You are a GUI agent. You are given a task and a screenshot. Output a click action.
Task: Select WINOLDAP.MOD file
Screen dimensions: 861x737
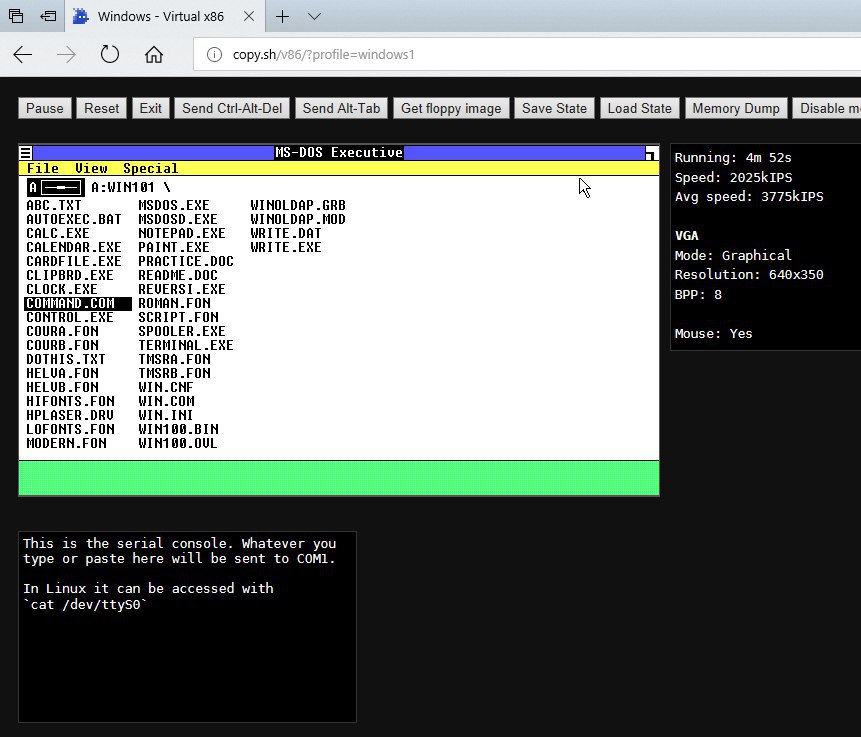pos(298,219)
